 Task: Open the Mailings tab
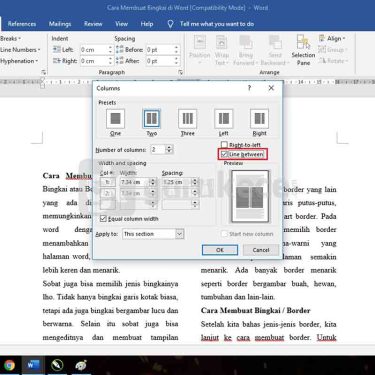coord(60,24)
